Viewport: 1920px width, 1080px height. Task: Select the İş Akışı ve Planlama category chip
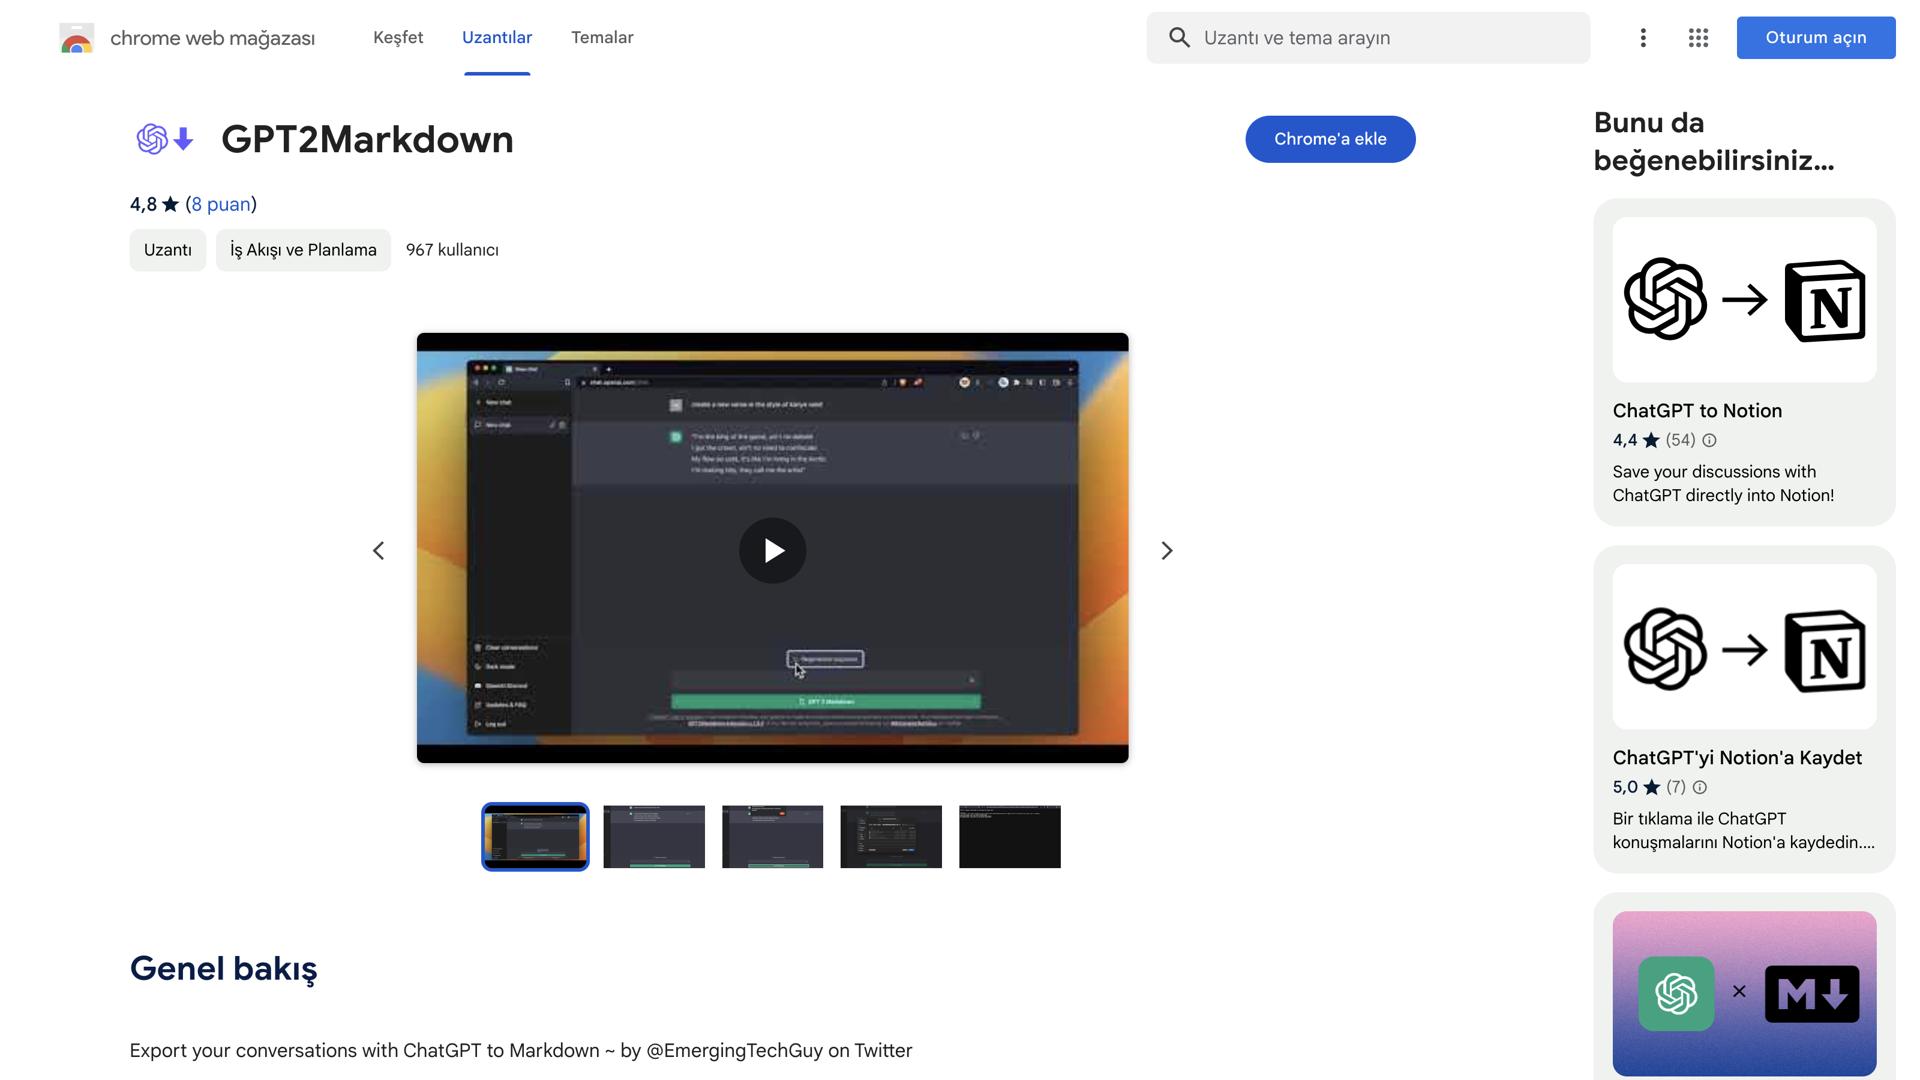(x=303, y=250)
